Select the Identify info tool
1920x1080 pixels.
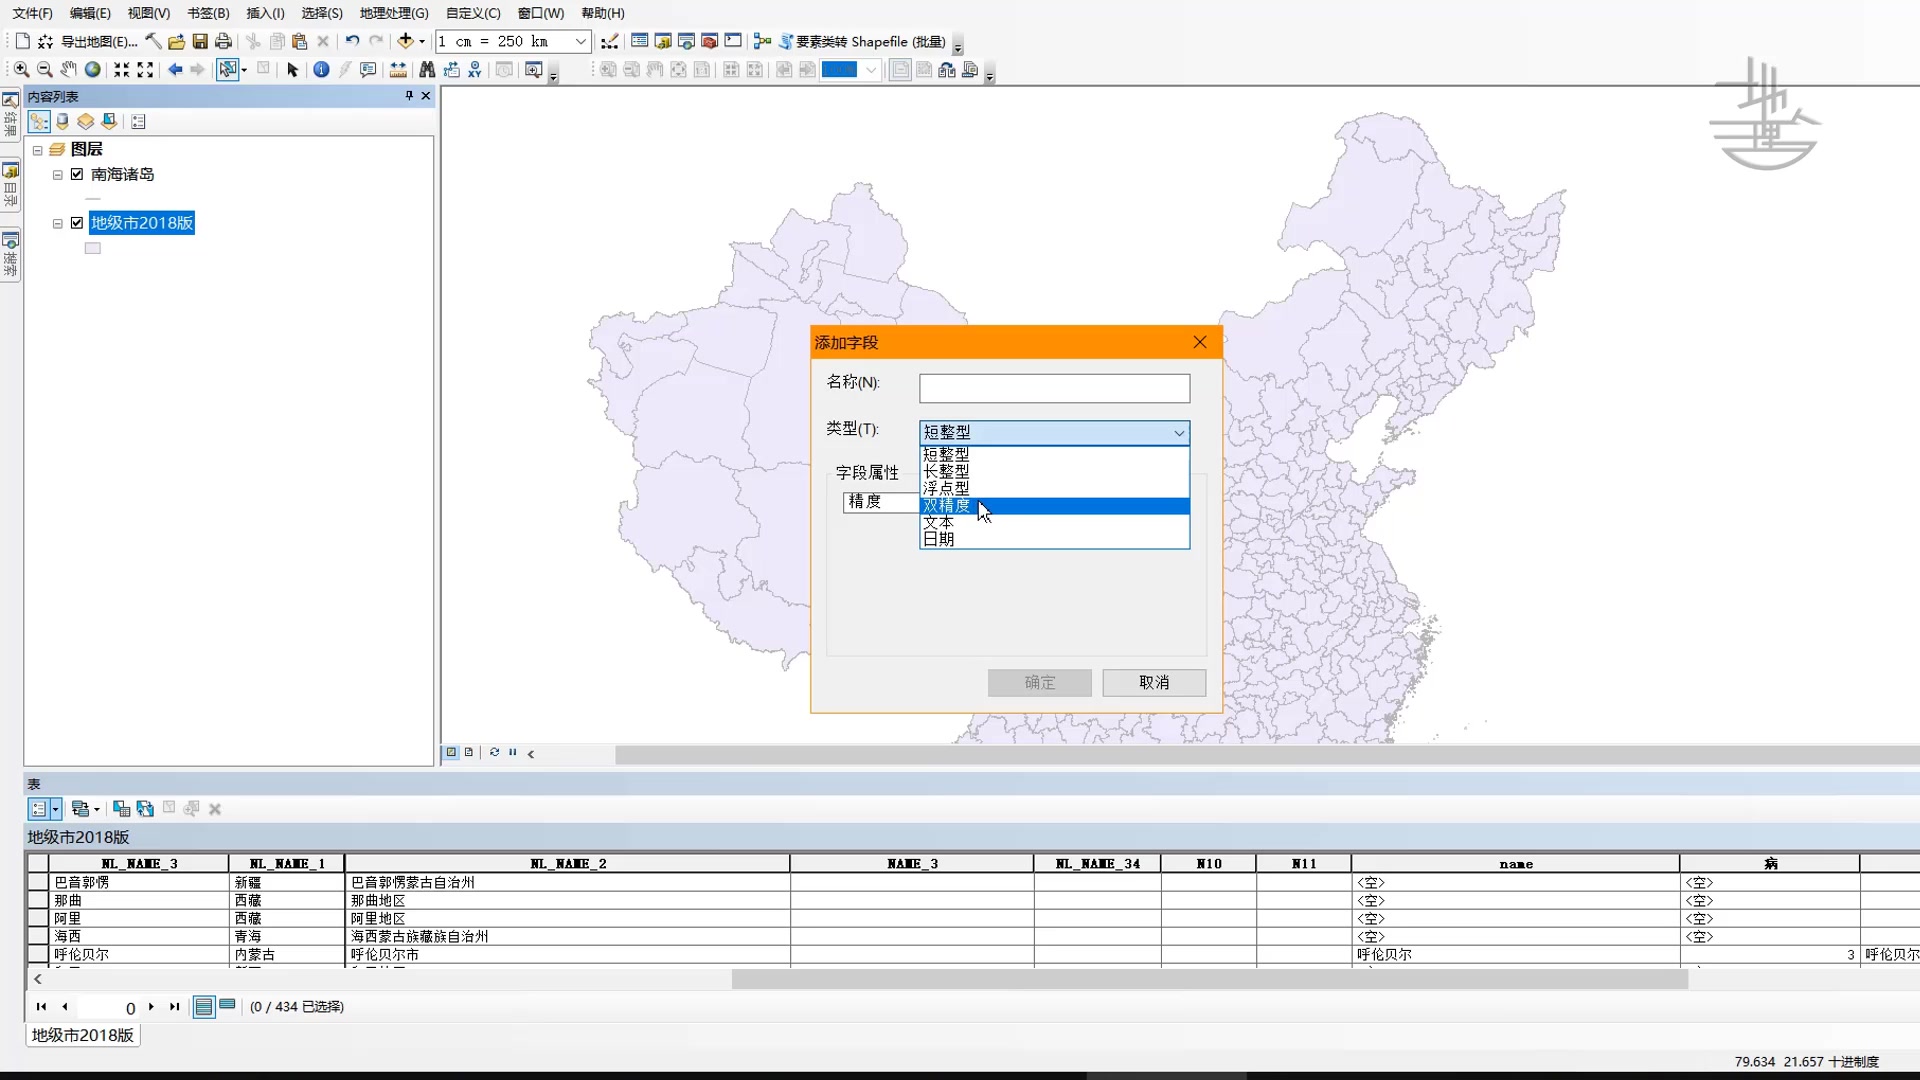[x=321, y=70]
